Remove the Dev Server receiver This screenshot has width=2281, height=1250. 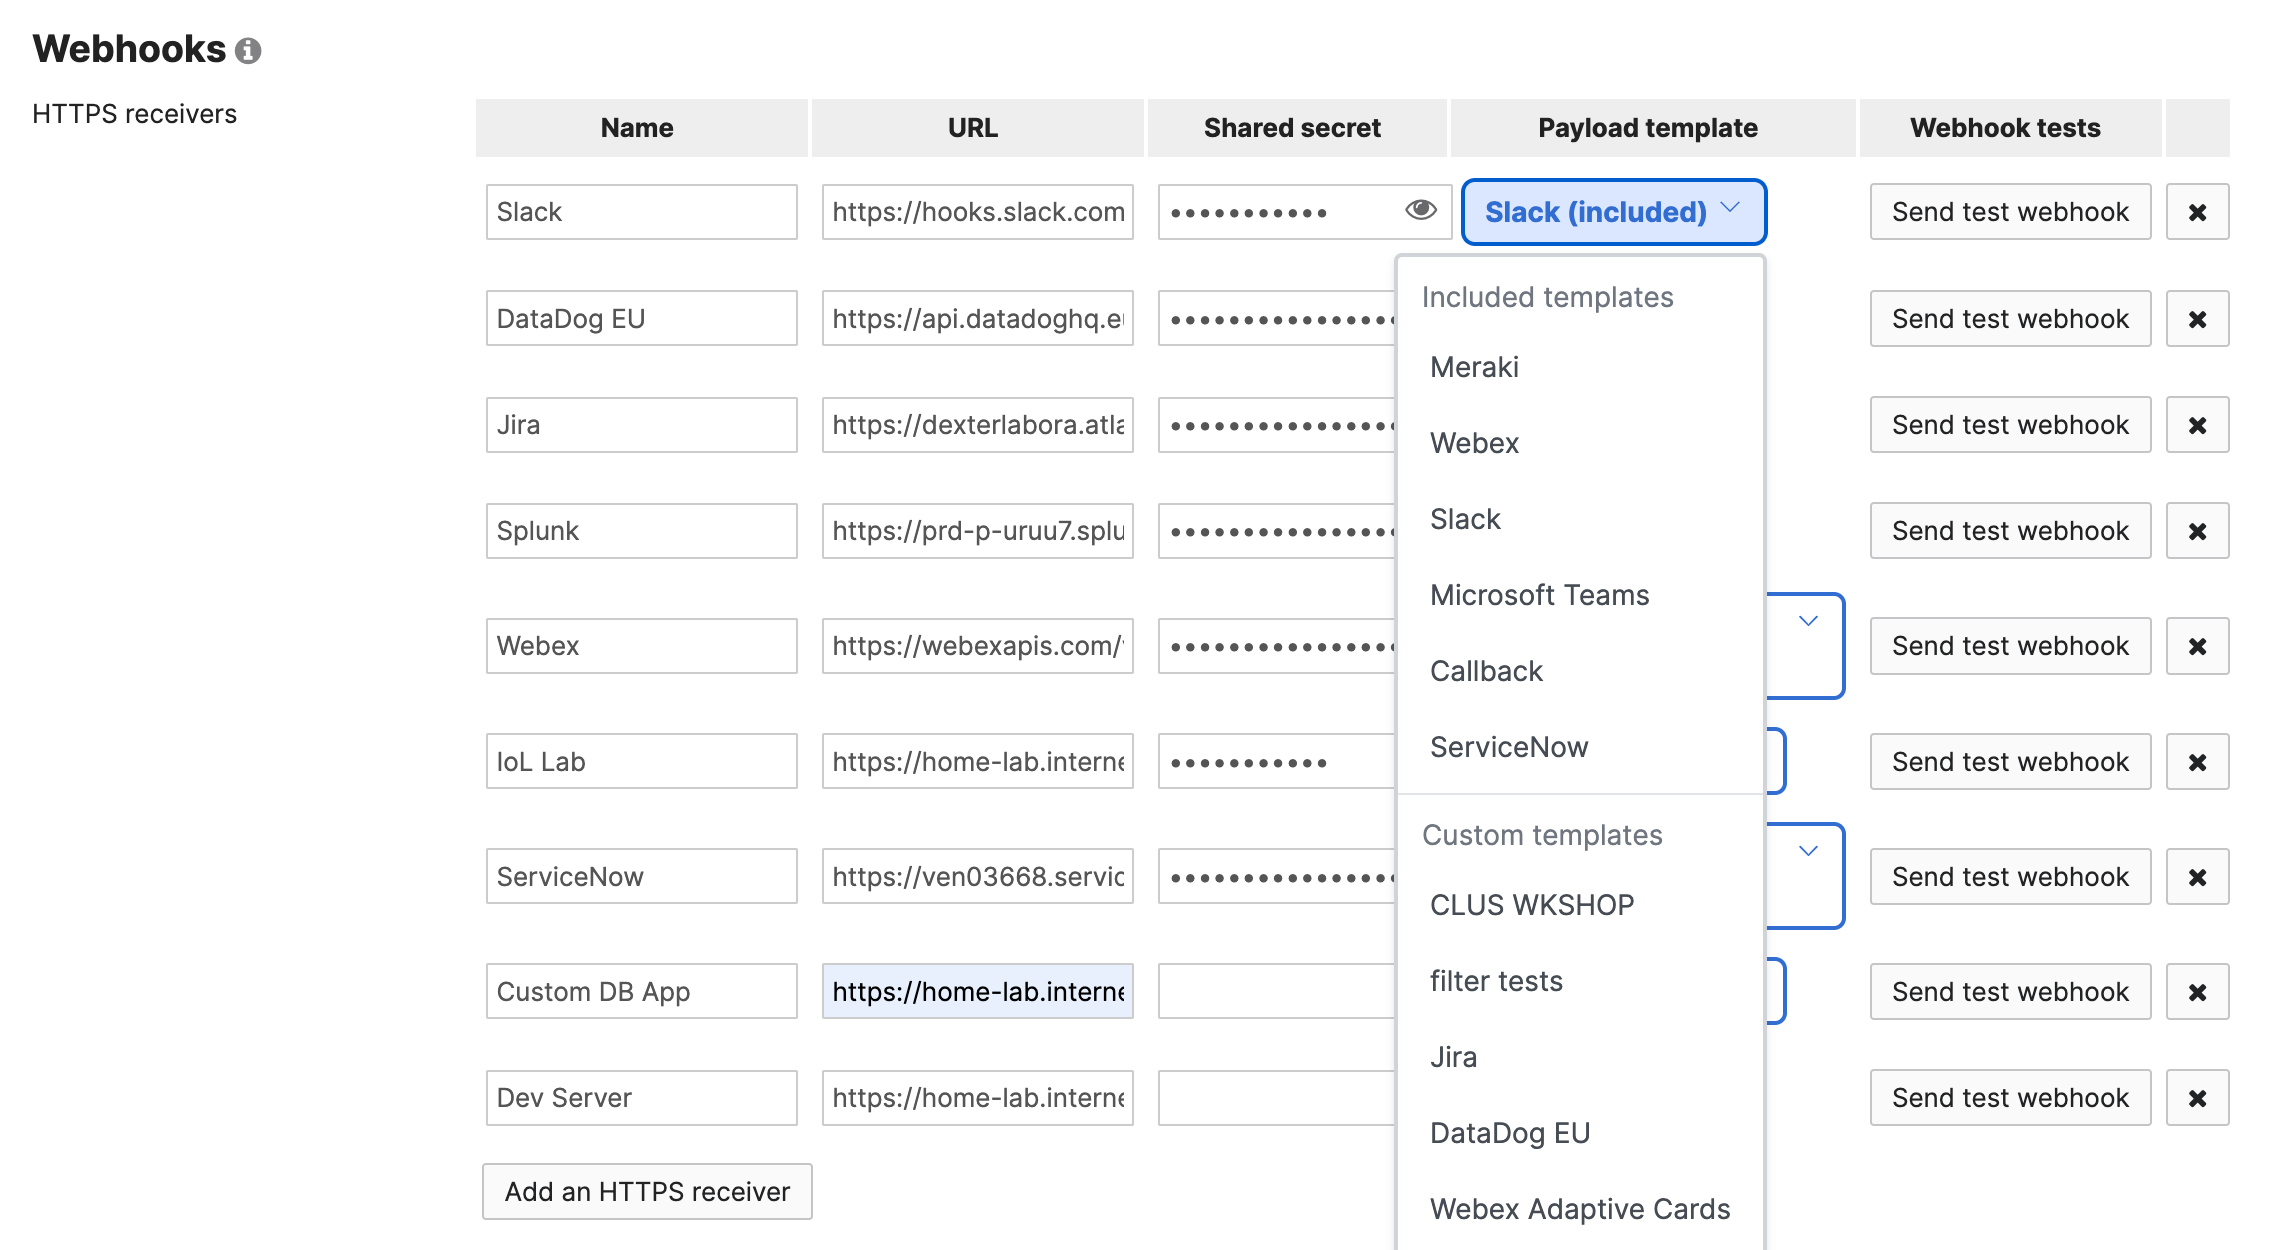[x=2197, y=1097]
